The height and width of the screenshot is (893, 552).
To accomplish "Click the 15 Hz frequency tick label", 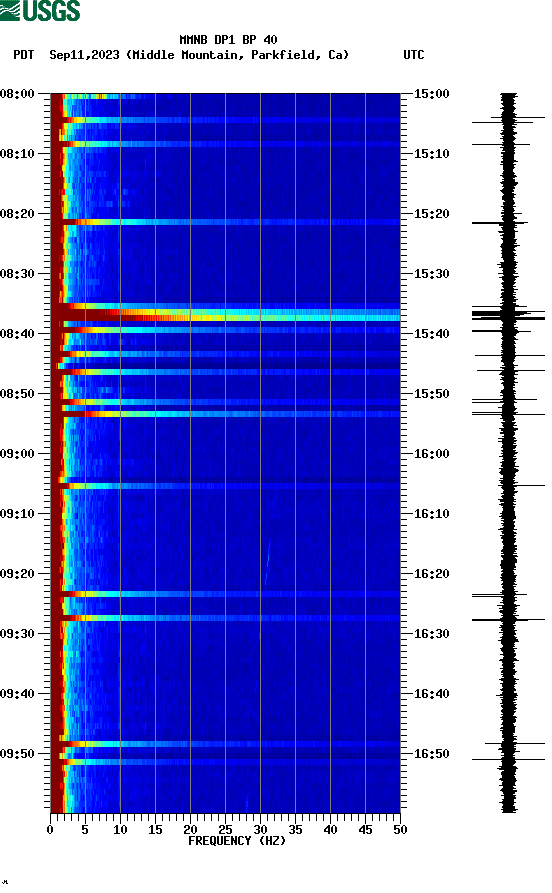I will [x=155, y=830].
